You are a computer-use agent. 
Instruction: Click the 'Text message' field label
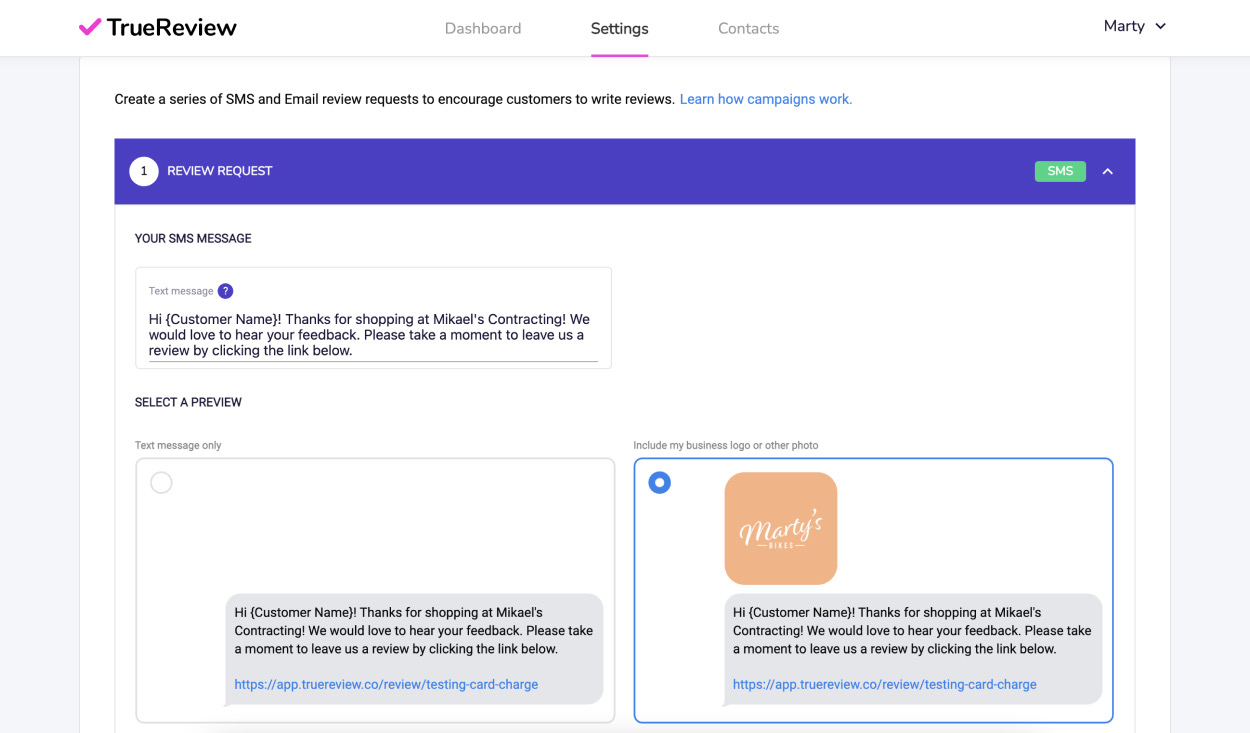coord(181,291)
